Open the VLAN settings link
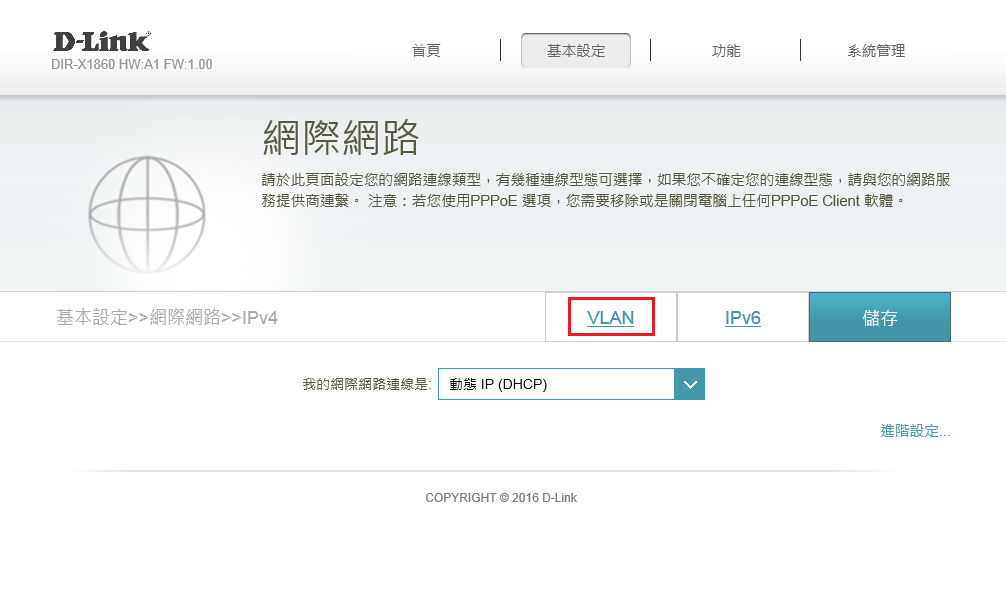This screenshot has height=597, width=1006. (610, 318)
